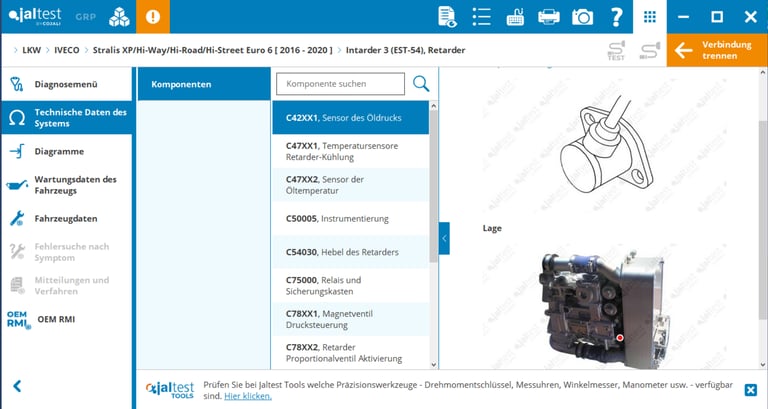
Task: Click the Jaltest logo in header
Action: (35, 17)
